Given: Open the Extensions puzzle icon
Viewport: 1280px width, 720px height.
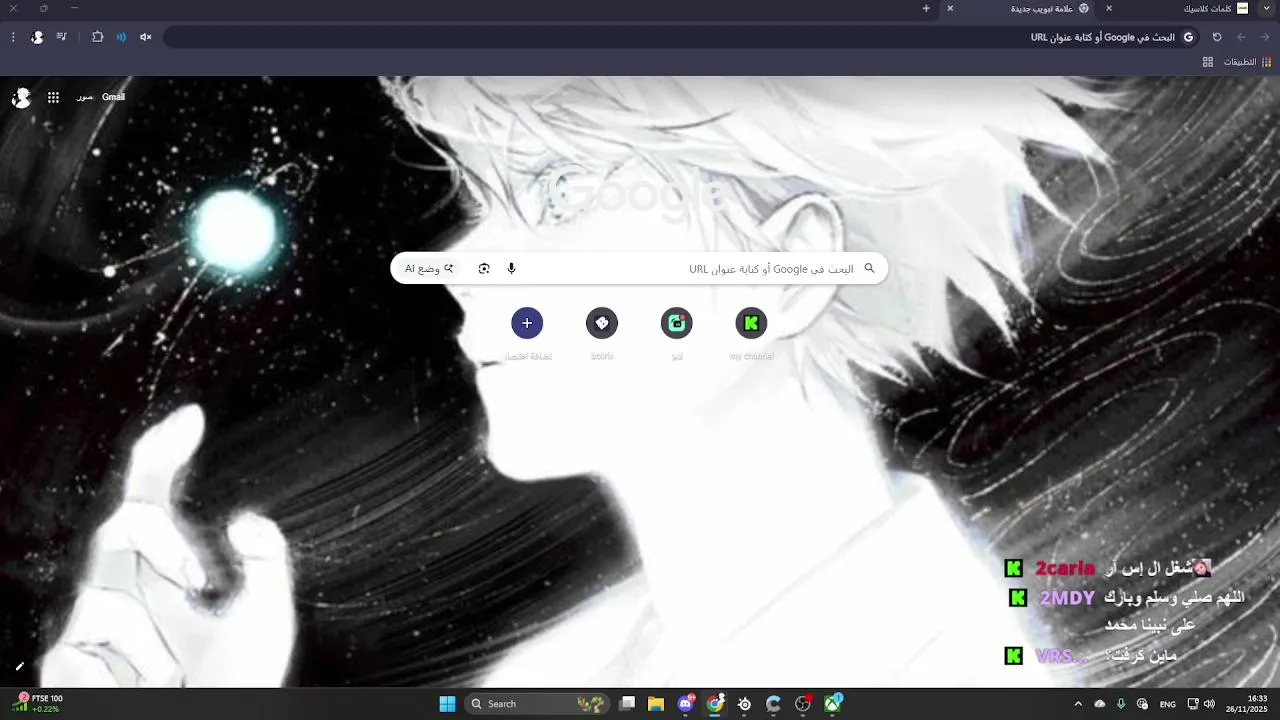Looking at the screenshot, I should tap(97, 37).
